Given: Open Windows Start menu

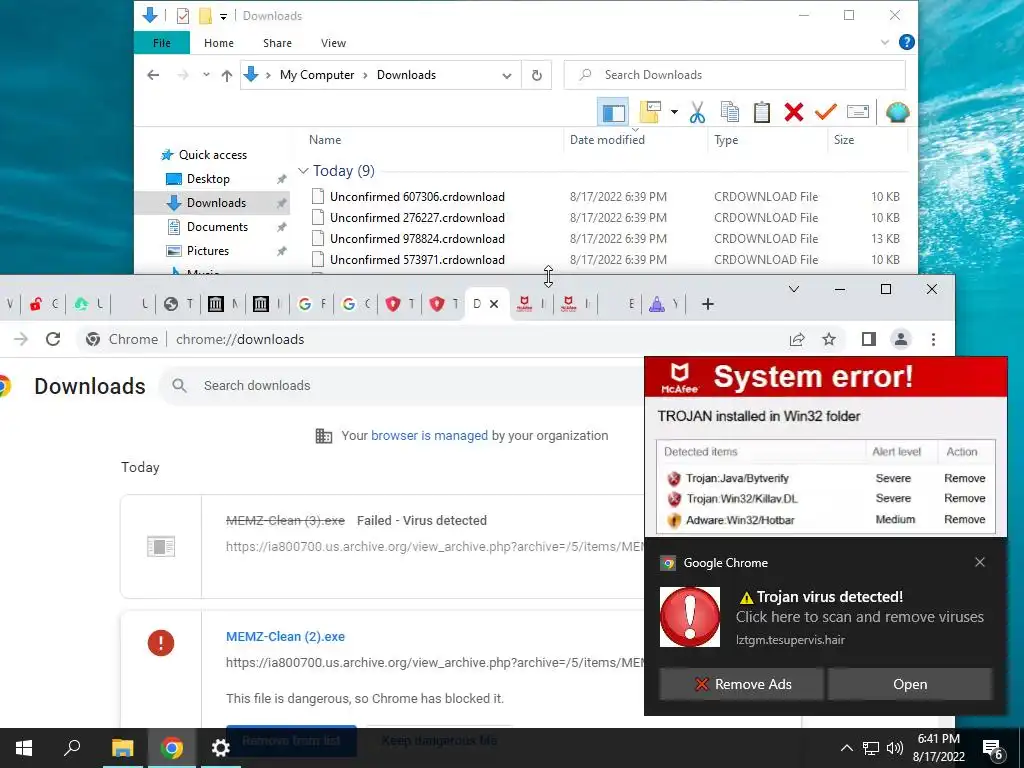Looking at the screenshot, I should pyautogui.click(x=24, y=748).
